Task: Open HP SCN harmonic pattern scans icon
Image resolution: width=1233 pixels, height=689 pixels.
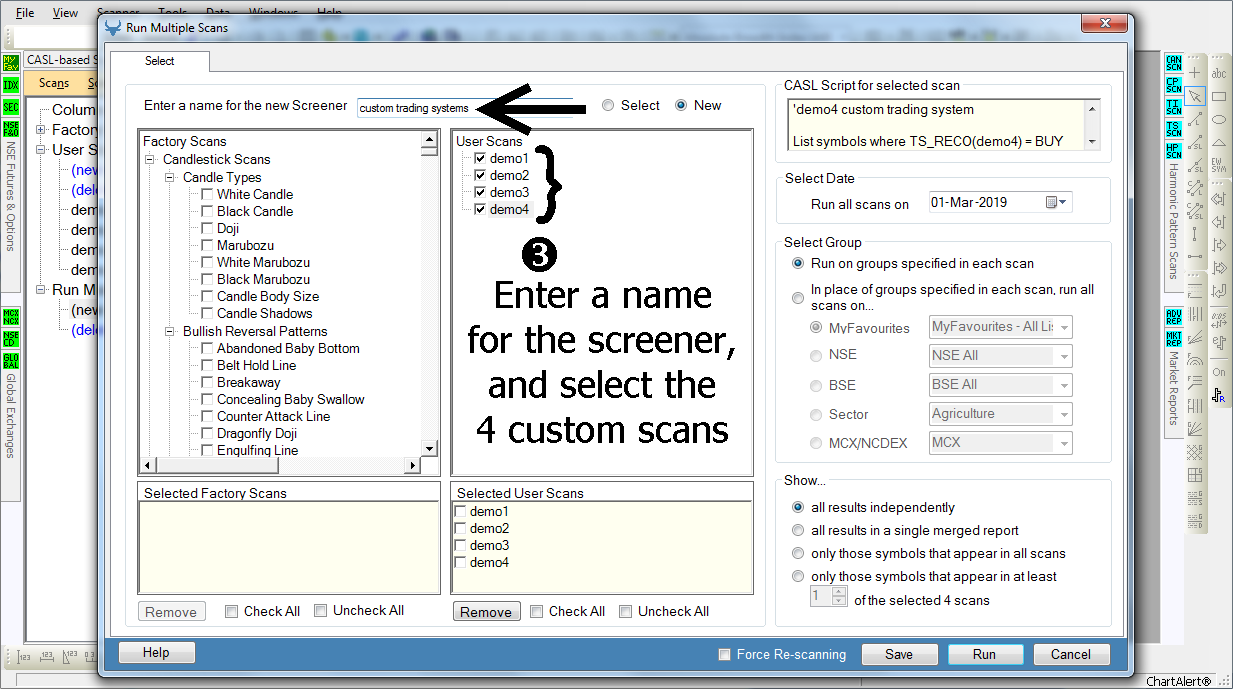Action: point(1174,150)
